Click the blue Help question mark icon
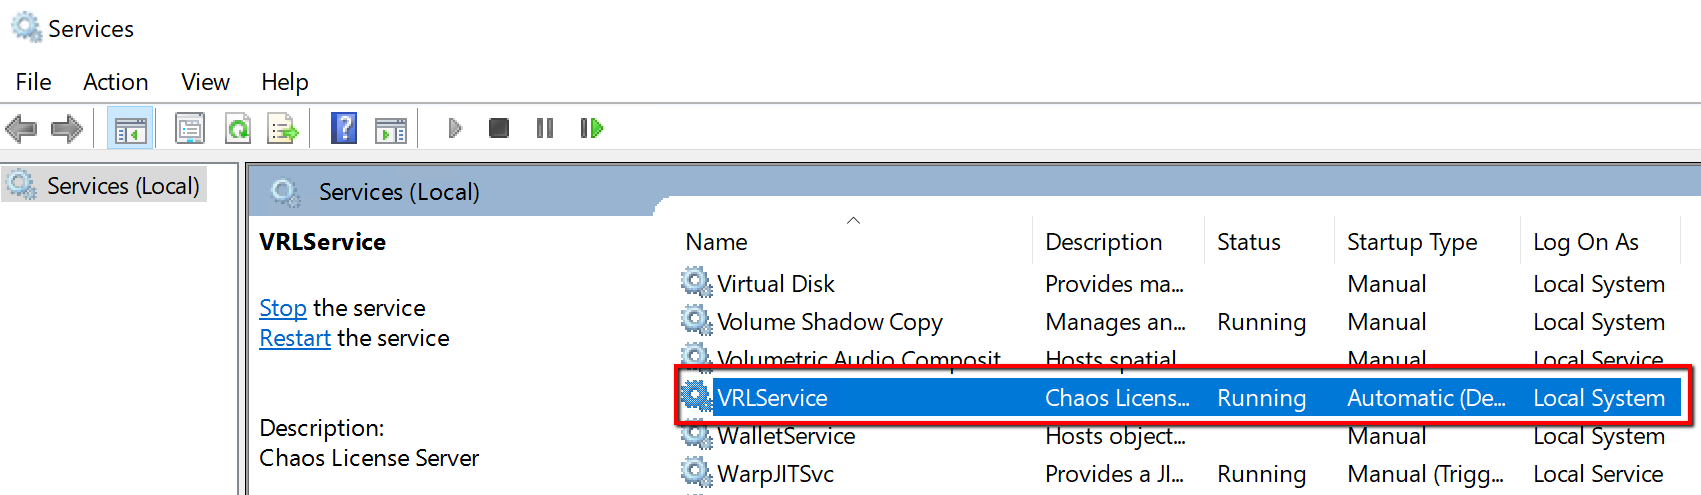This screenshot has height=495, width=1701. (x=344, y=129)
